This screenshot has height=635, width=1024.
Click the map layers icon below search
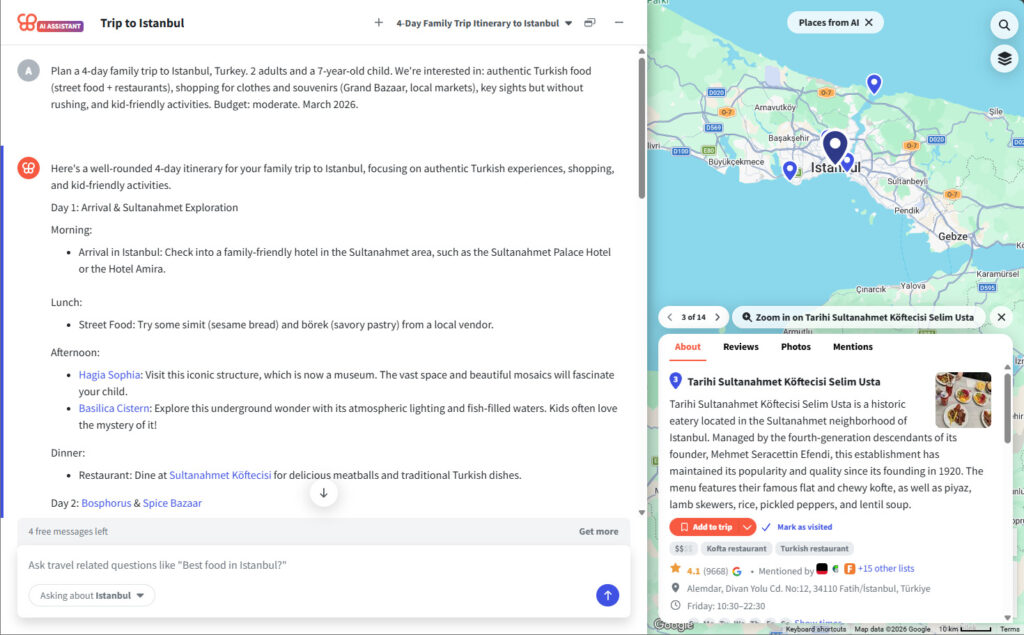[1005, 59]
